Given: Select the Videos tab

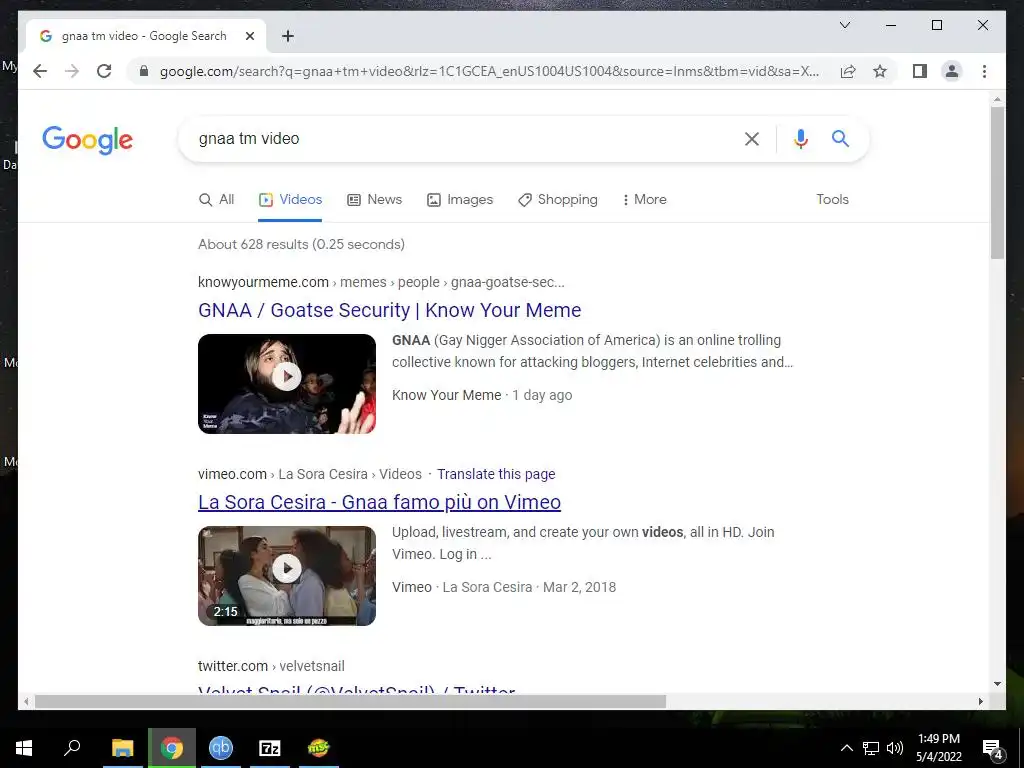Looking at the screenshot, I should pyautogui.click(x=290, y=200).
